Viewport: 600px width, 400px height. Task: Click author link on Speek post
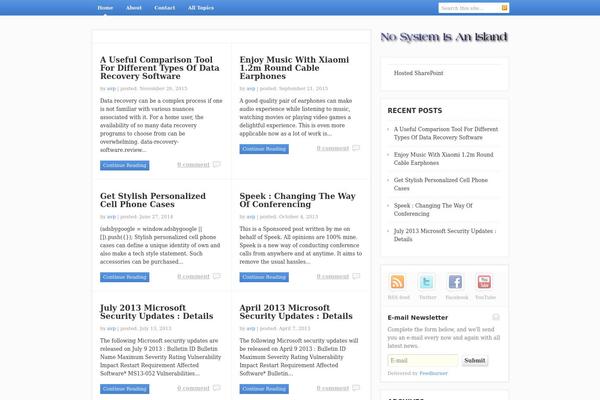click(x=251, y=217)
